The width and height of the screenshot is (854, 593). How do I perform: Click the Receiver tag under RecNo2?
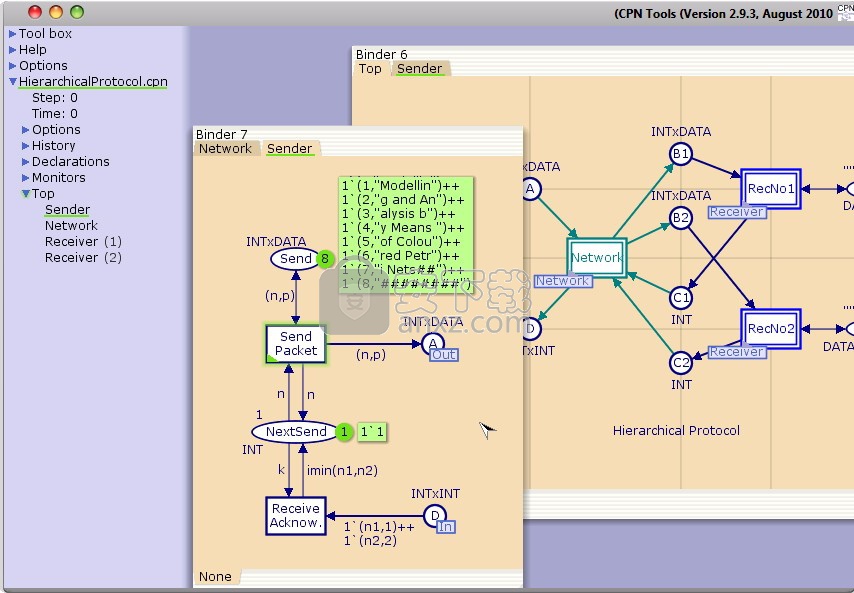pos(736,352)
